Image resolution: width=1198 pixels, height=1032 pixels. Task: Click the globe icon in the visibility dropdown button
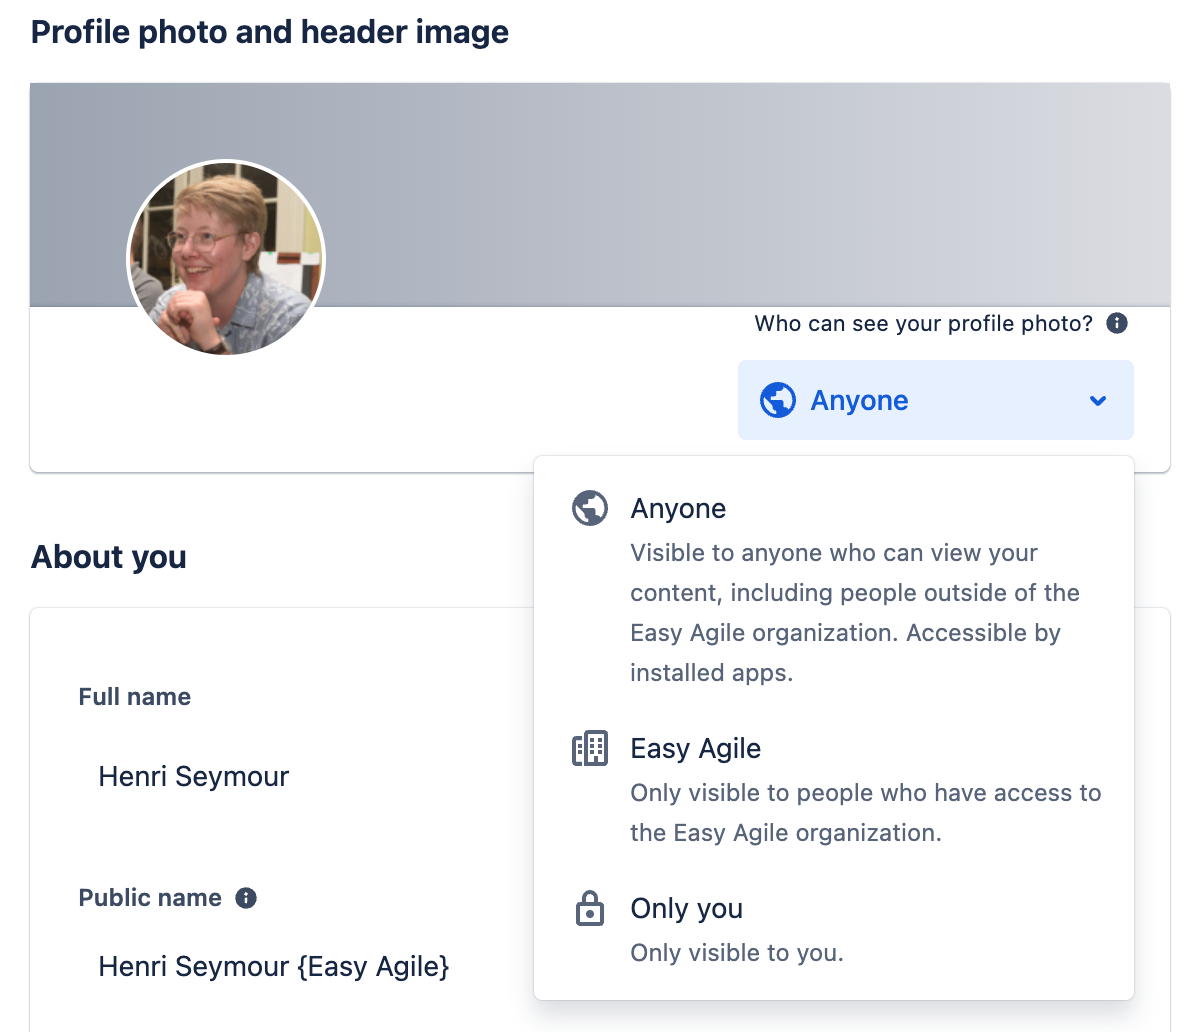(x=778, y=400)
